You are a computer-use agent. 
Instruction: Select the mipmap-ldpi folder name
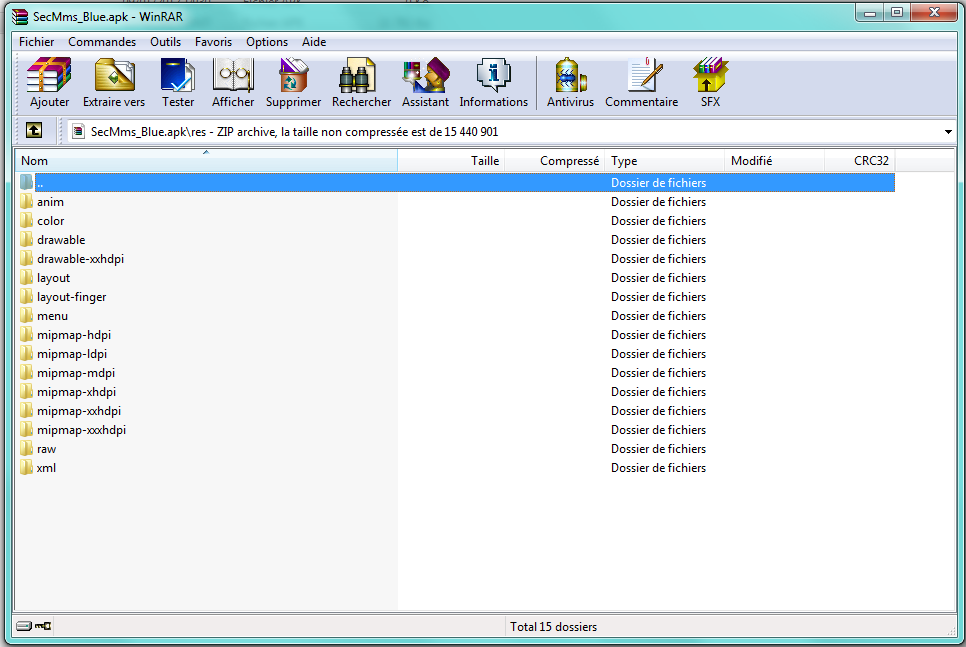71,354
